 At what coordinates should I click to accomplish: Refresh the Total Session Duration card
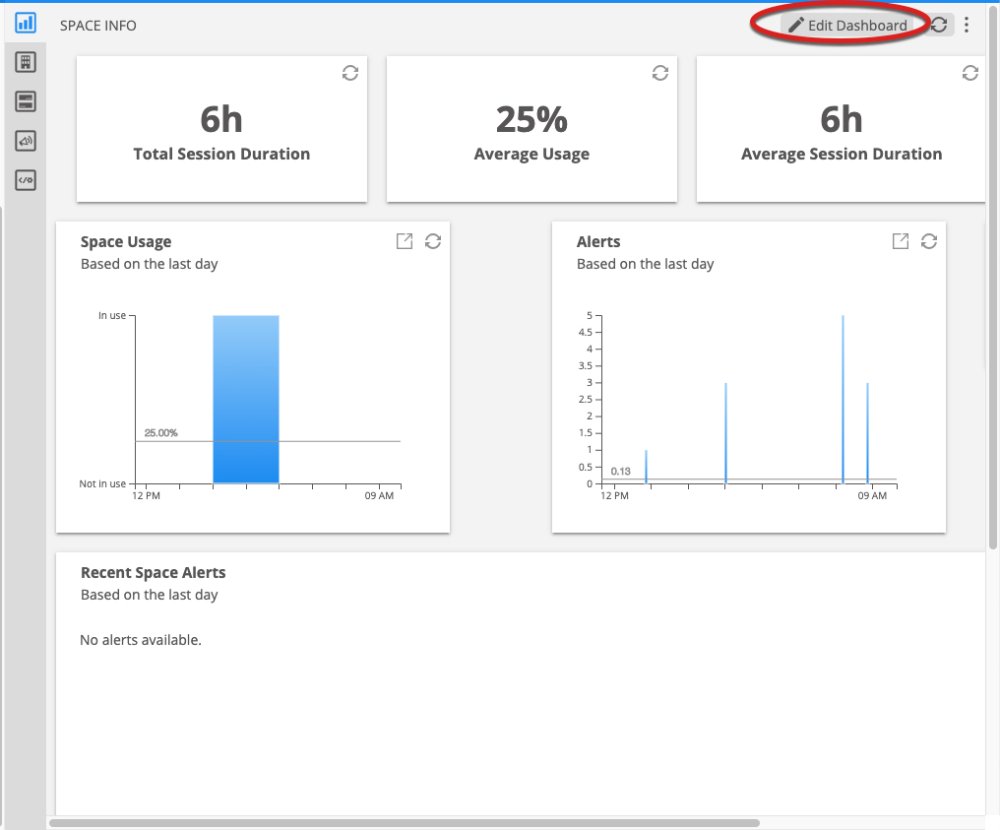(350, 72)
